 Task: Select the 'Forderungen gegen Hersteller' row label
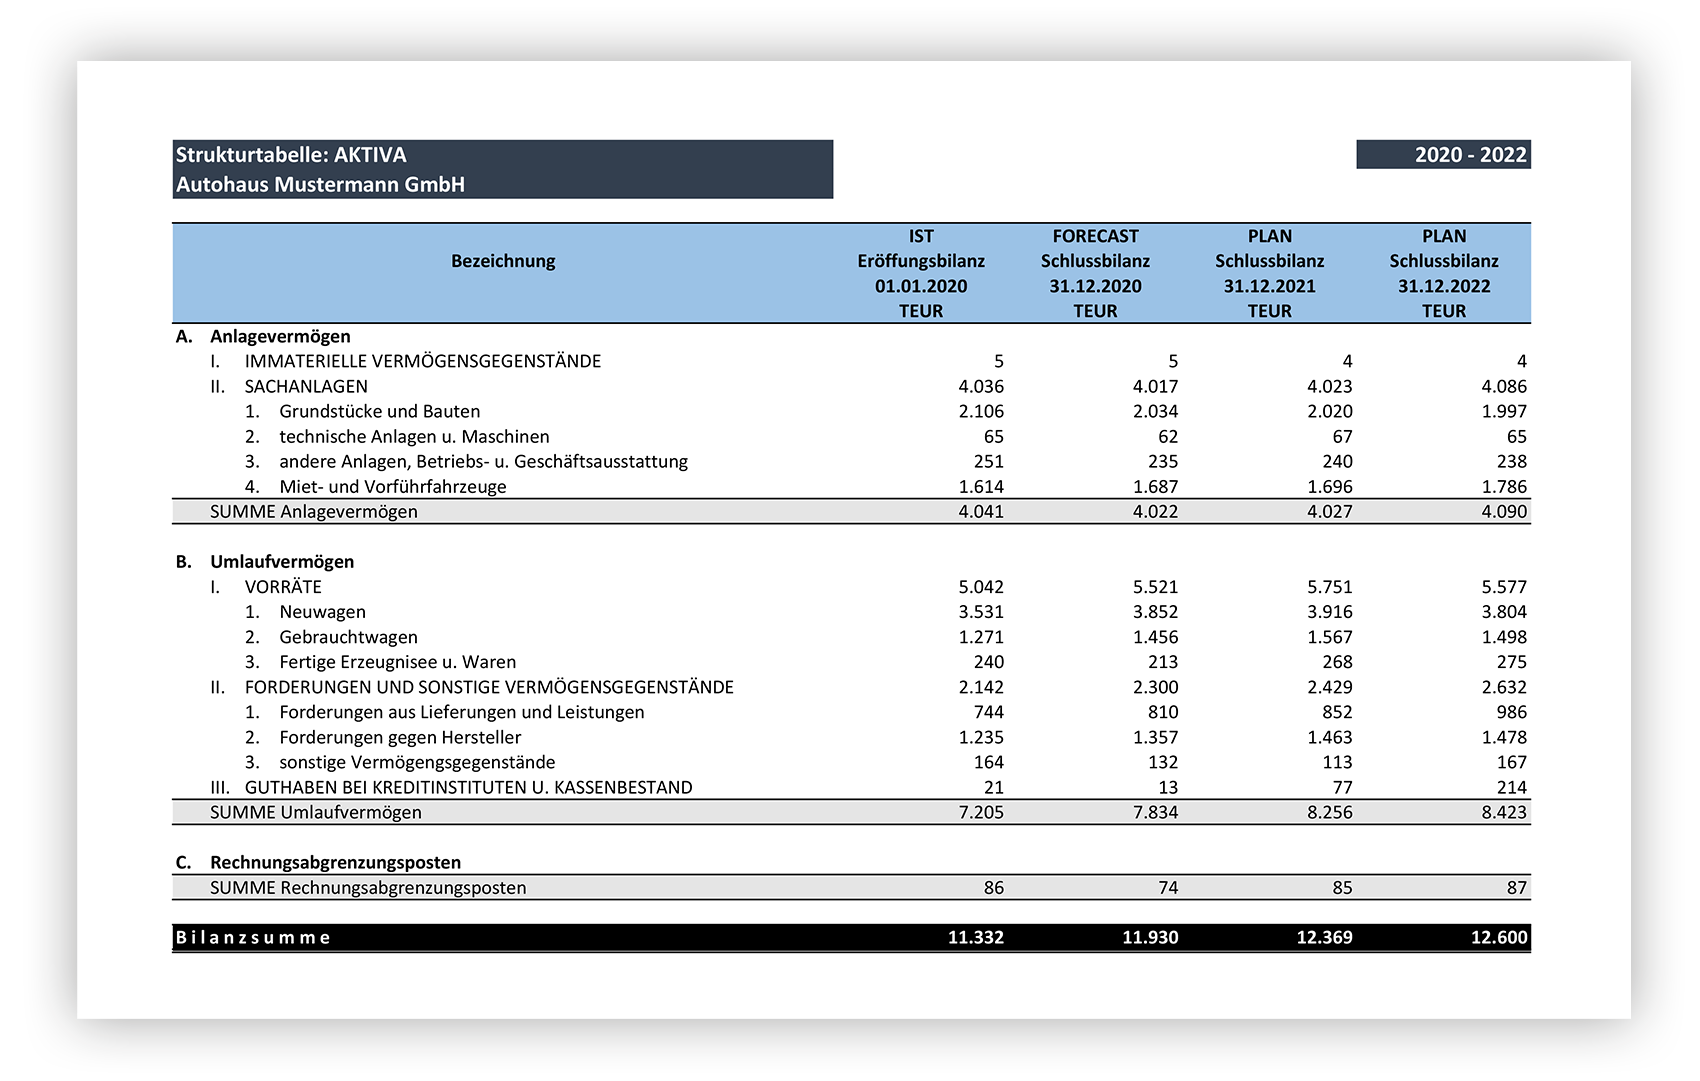(x=400, y=737)
